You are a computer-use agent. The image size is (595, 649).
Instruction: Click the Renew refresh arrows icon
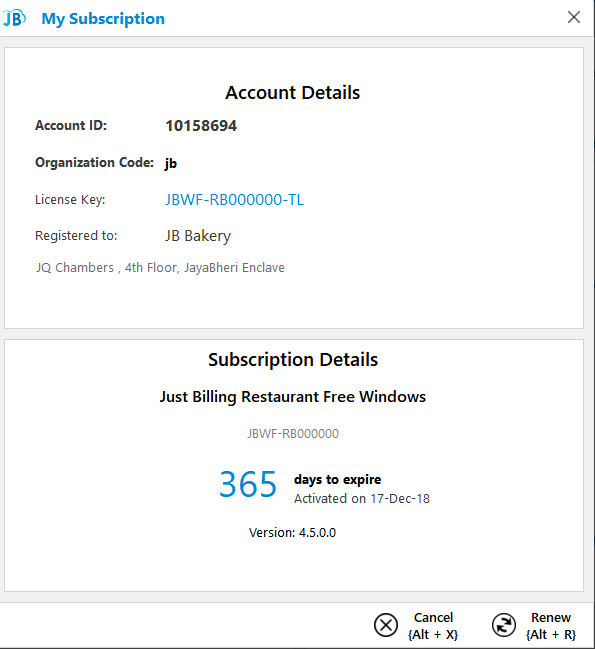pos(504,625)
